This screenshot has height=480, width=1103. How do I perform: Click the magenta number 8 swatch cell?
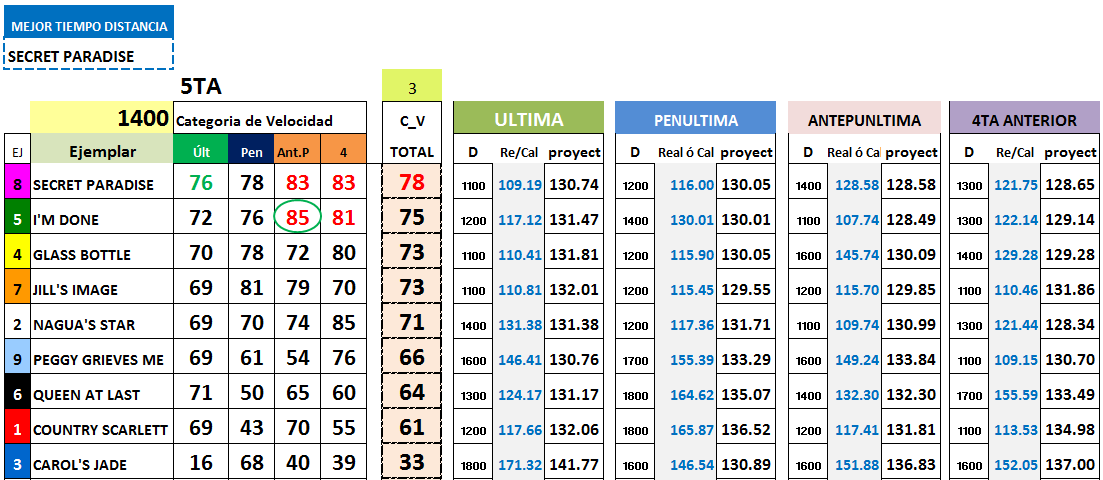click(x=17, y=184)
